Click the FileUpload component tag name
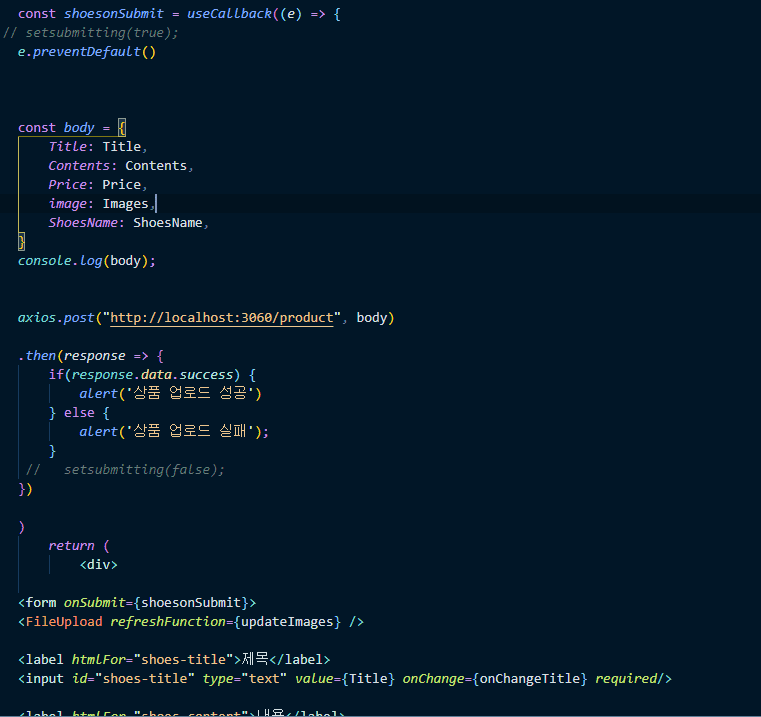Screen dimensions: 761x717 [64, 622]
